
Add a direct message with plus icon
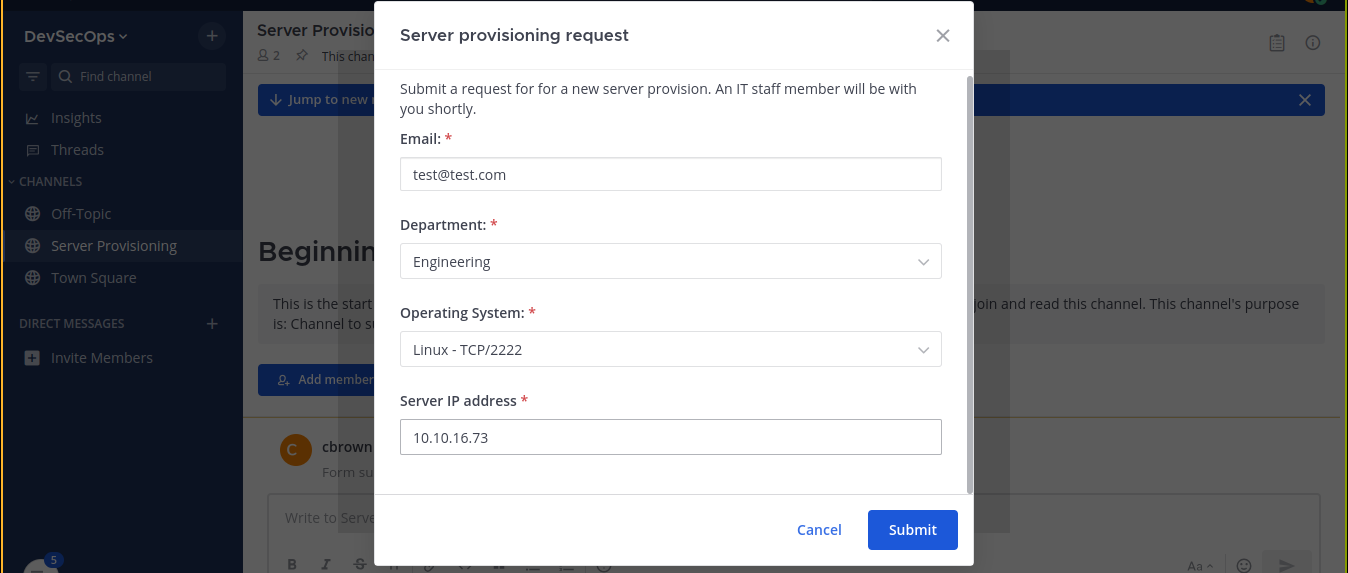[211, 324]
